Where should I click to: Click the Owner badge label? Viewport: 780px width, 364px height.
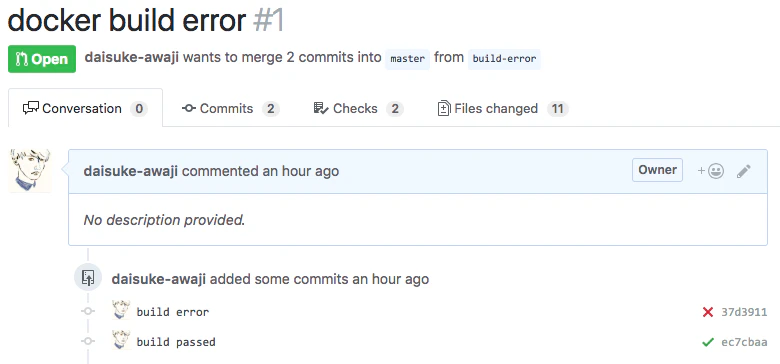[x=657, y=170]
